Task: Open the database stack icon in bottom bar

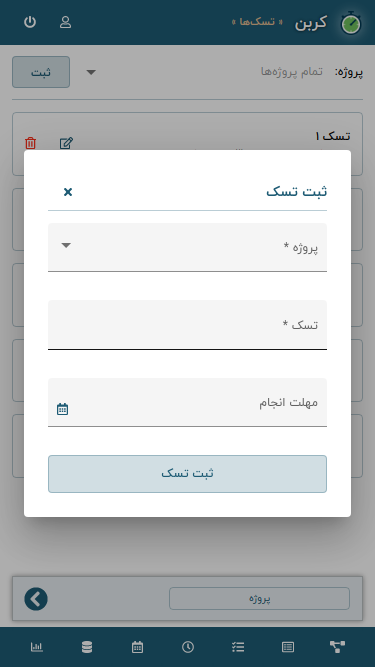Action: click(x=87, y=647)
